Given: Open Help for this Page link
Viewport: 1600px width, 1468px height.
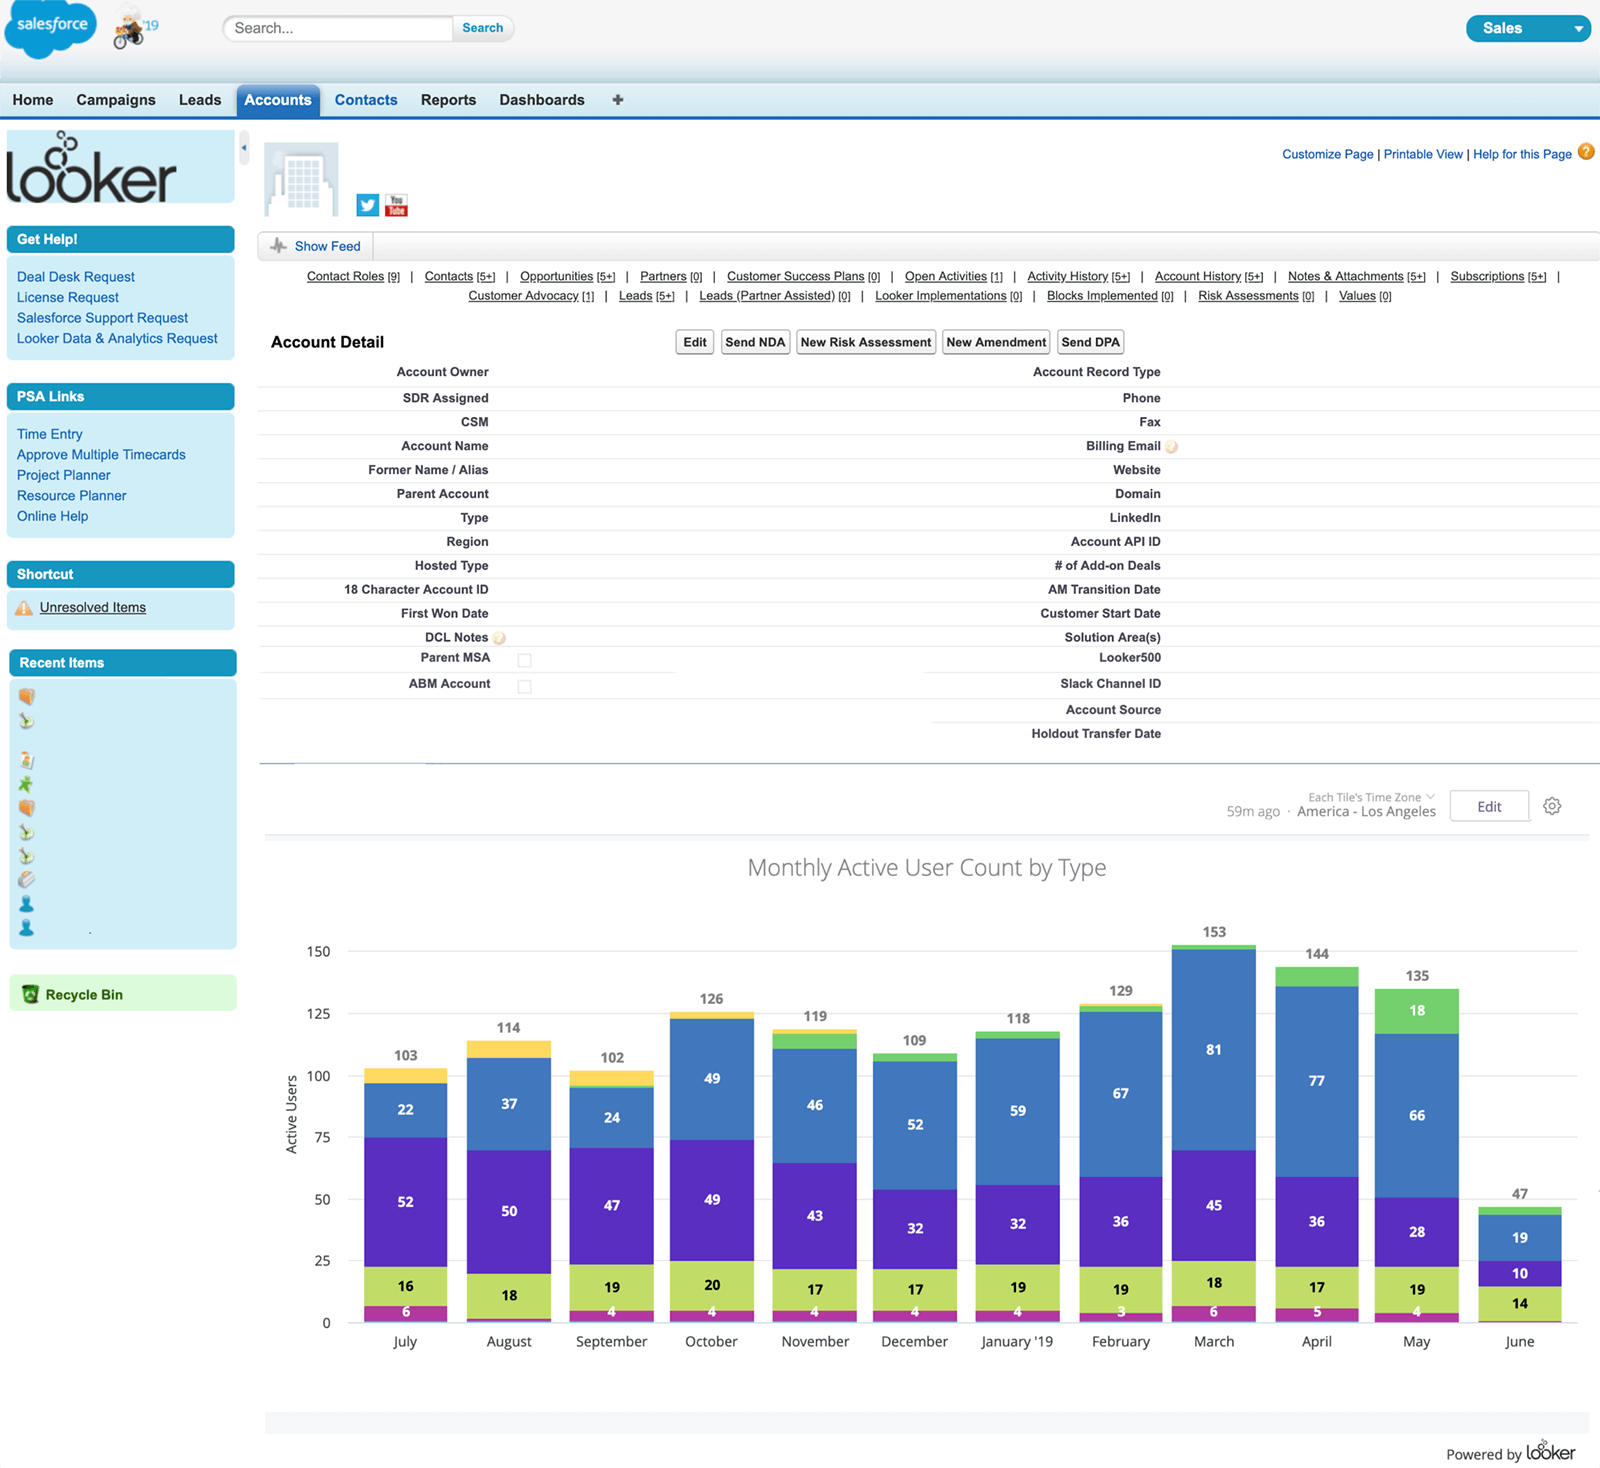Looking at the screenshot, I should click(x=1522, y=154).
